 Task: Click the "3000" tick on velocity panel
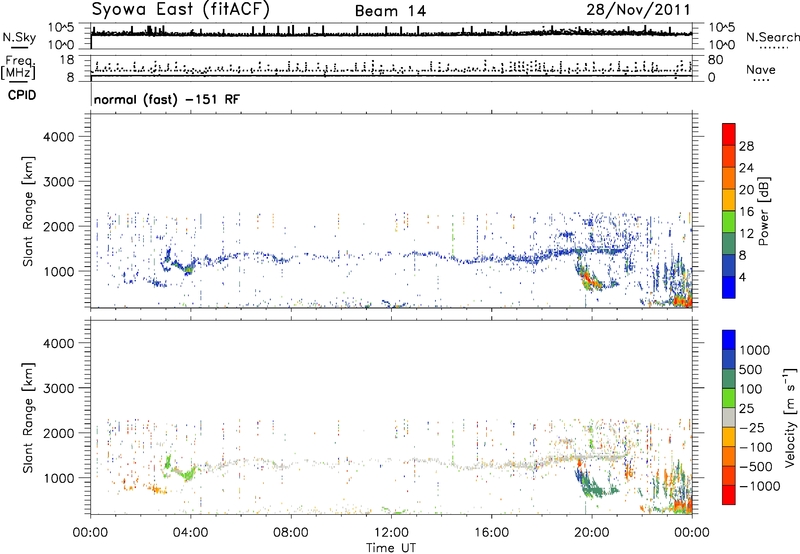59,388
